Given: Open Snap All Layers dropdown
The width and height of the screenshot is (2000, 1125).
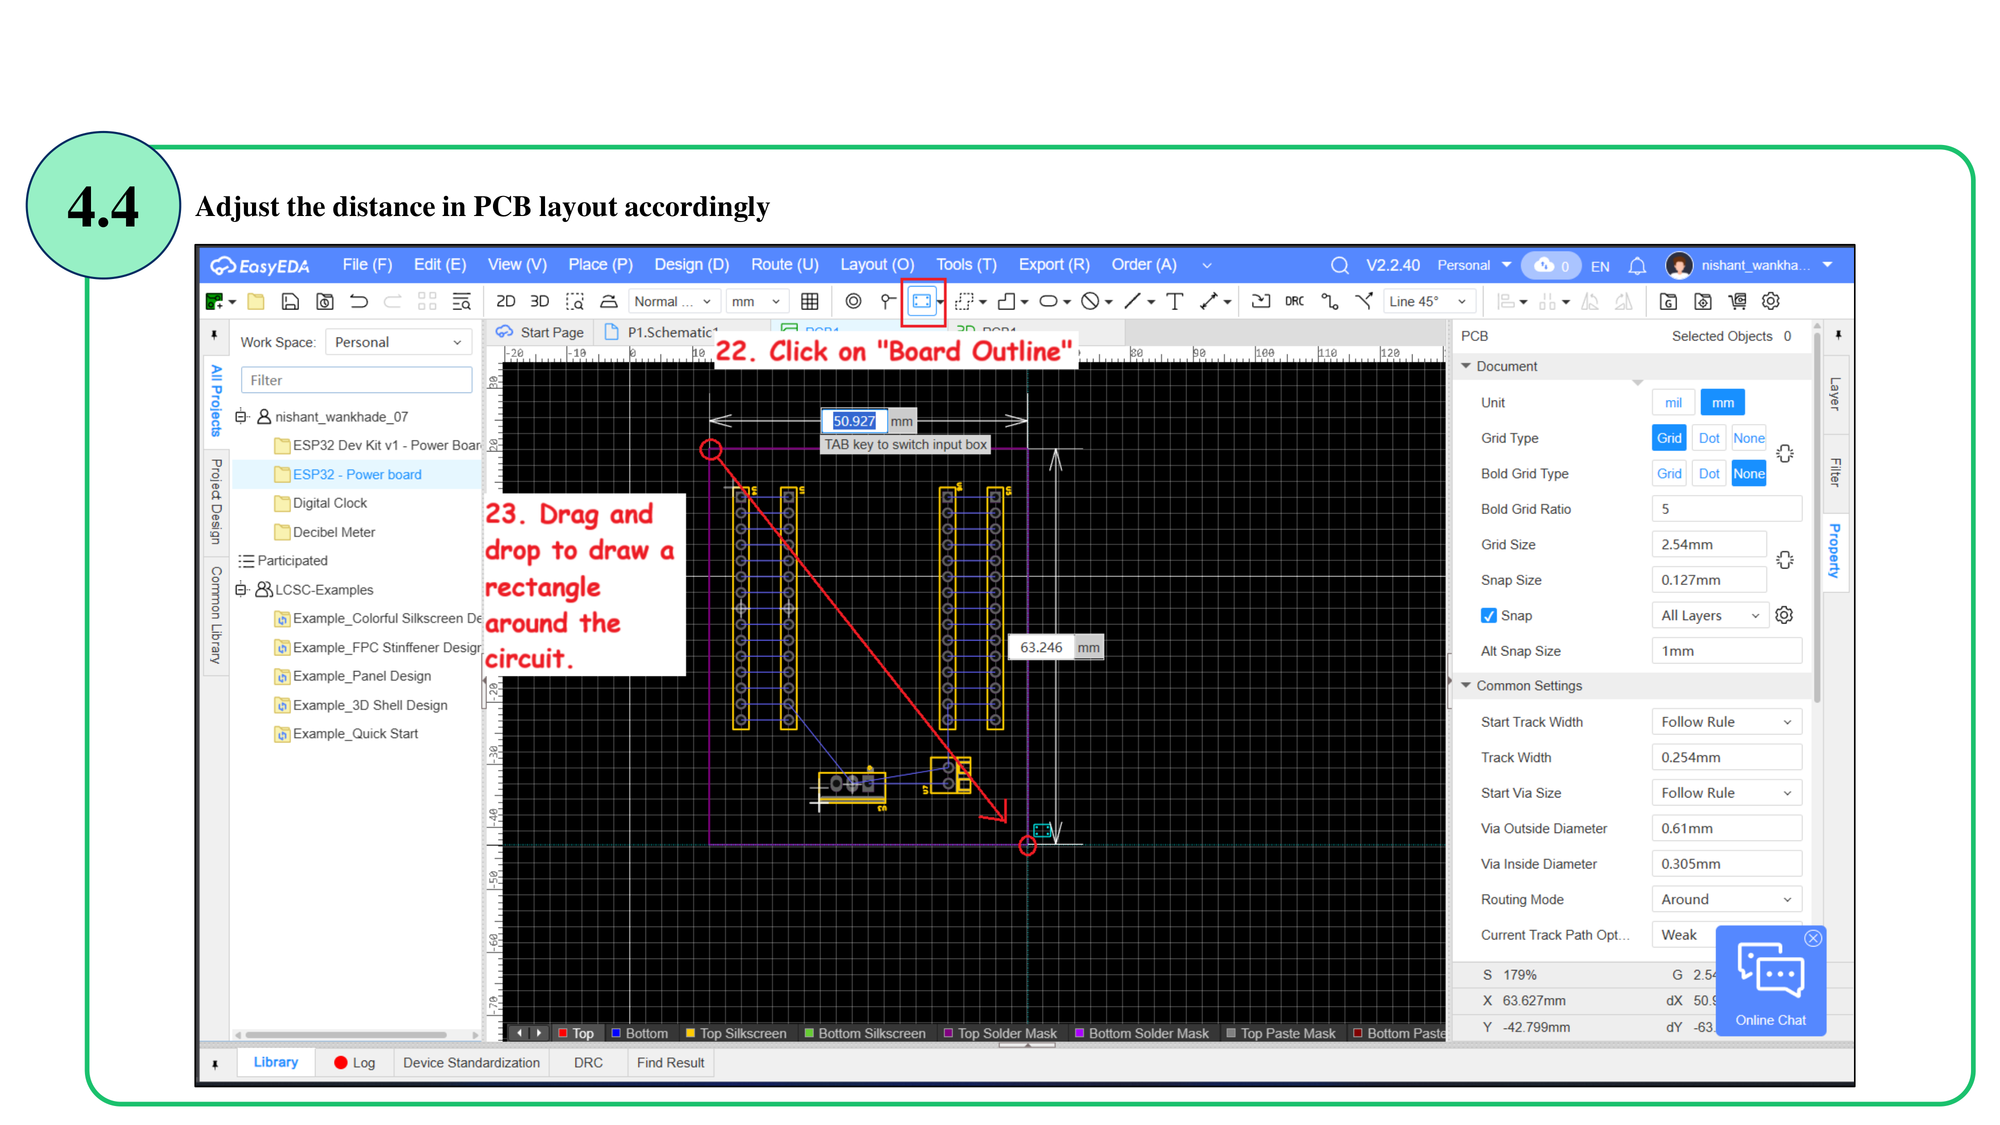Looking at the screenshot, I should pos(1709,615).
